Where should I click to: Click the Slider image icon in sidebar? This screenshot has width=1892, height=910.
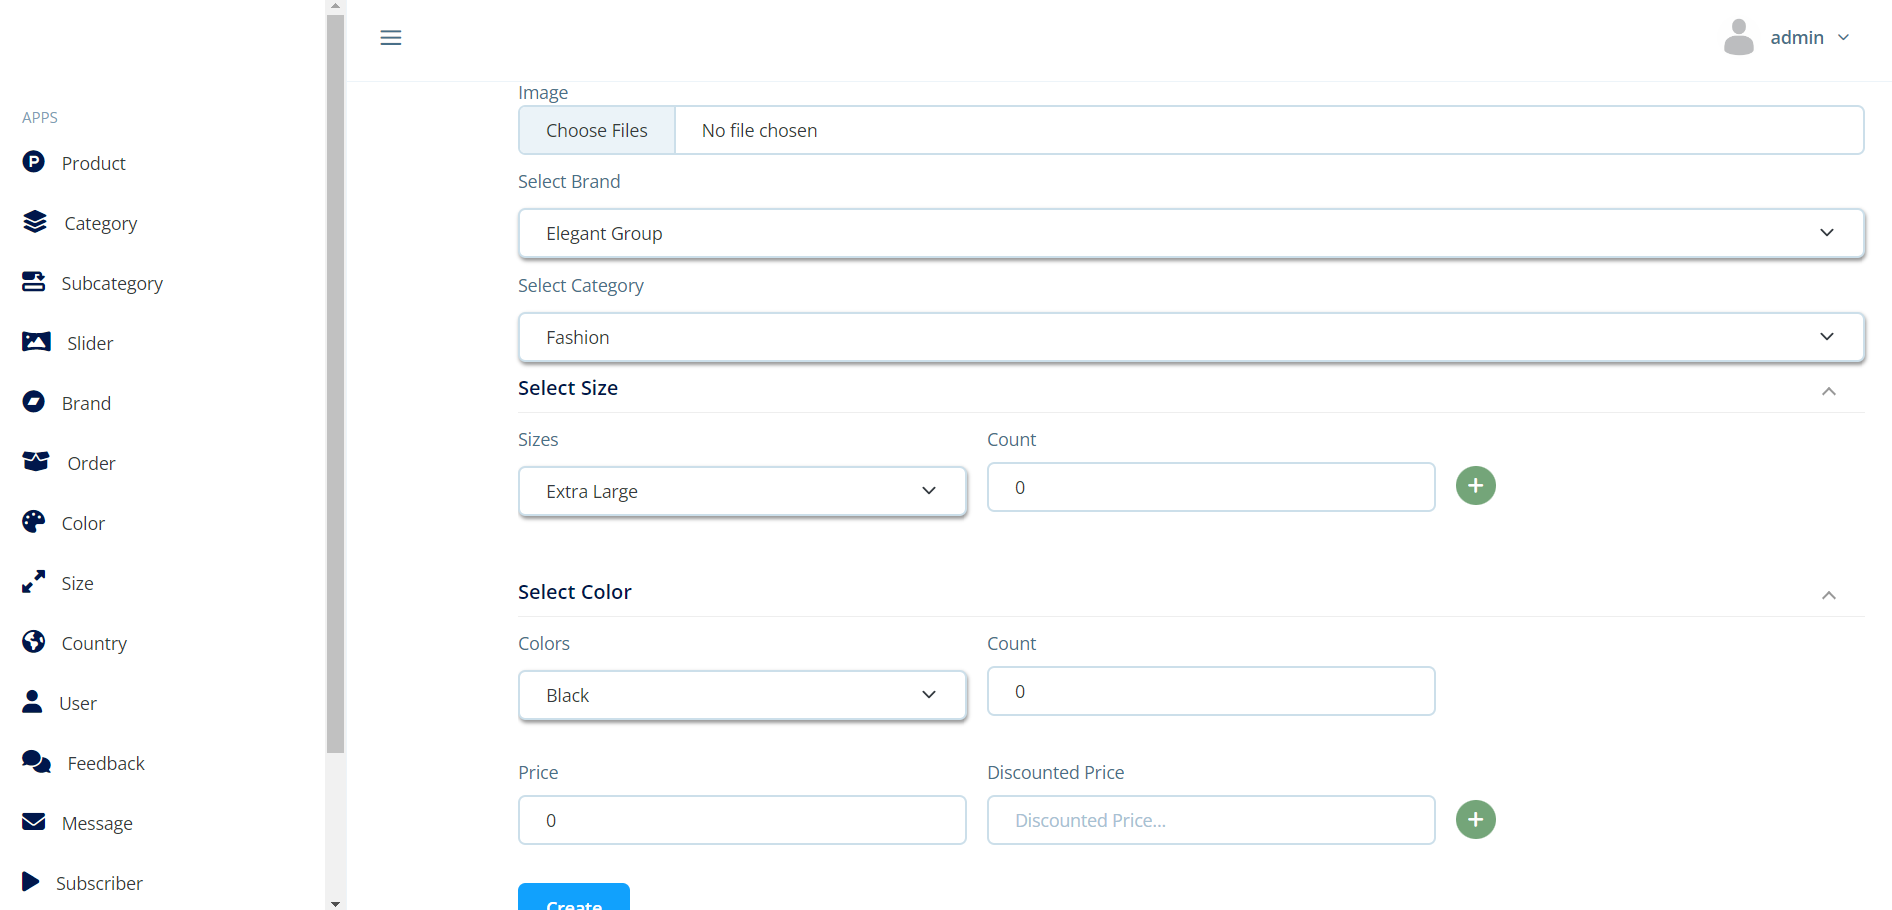tap(36, 342)
